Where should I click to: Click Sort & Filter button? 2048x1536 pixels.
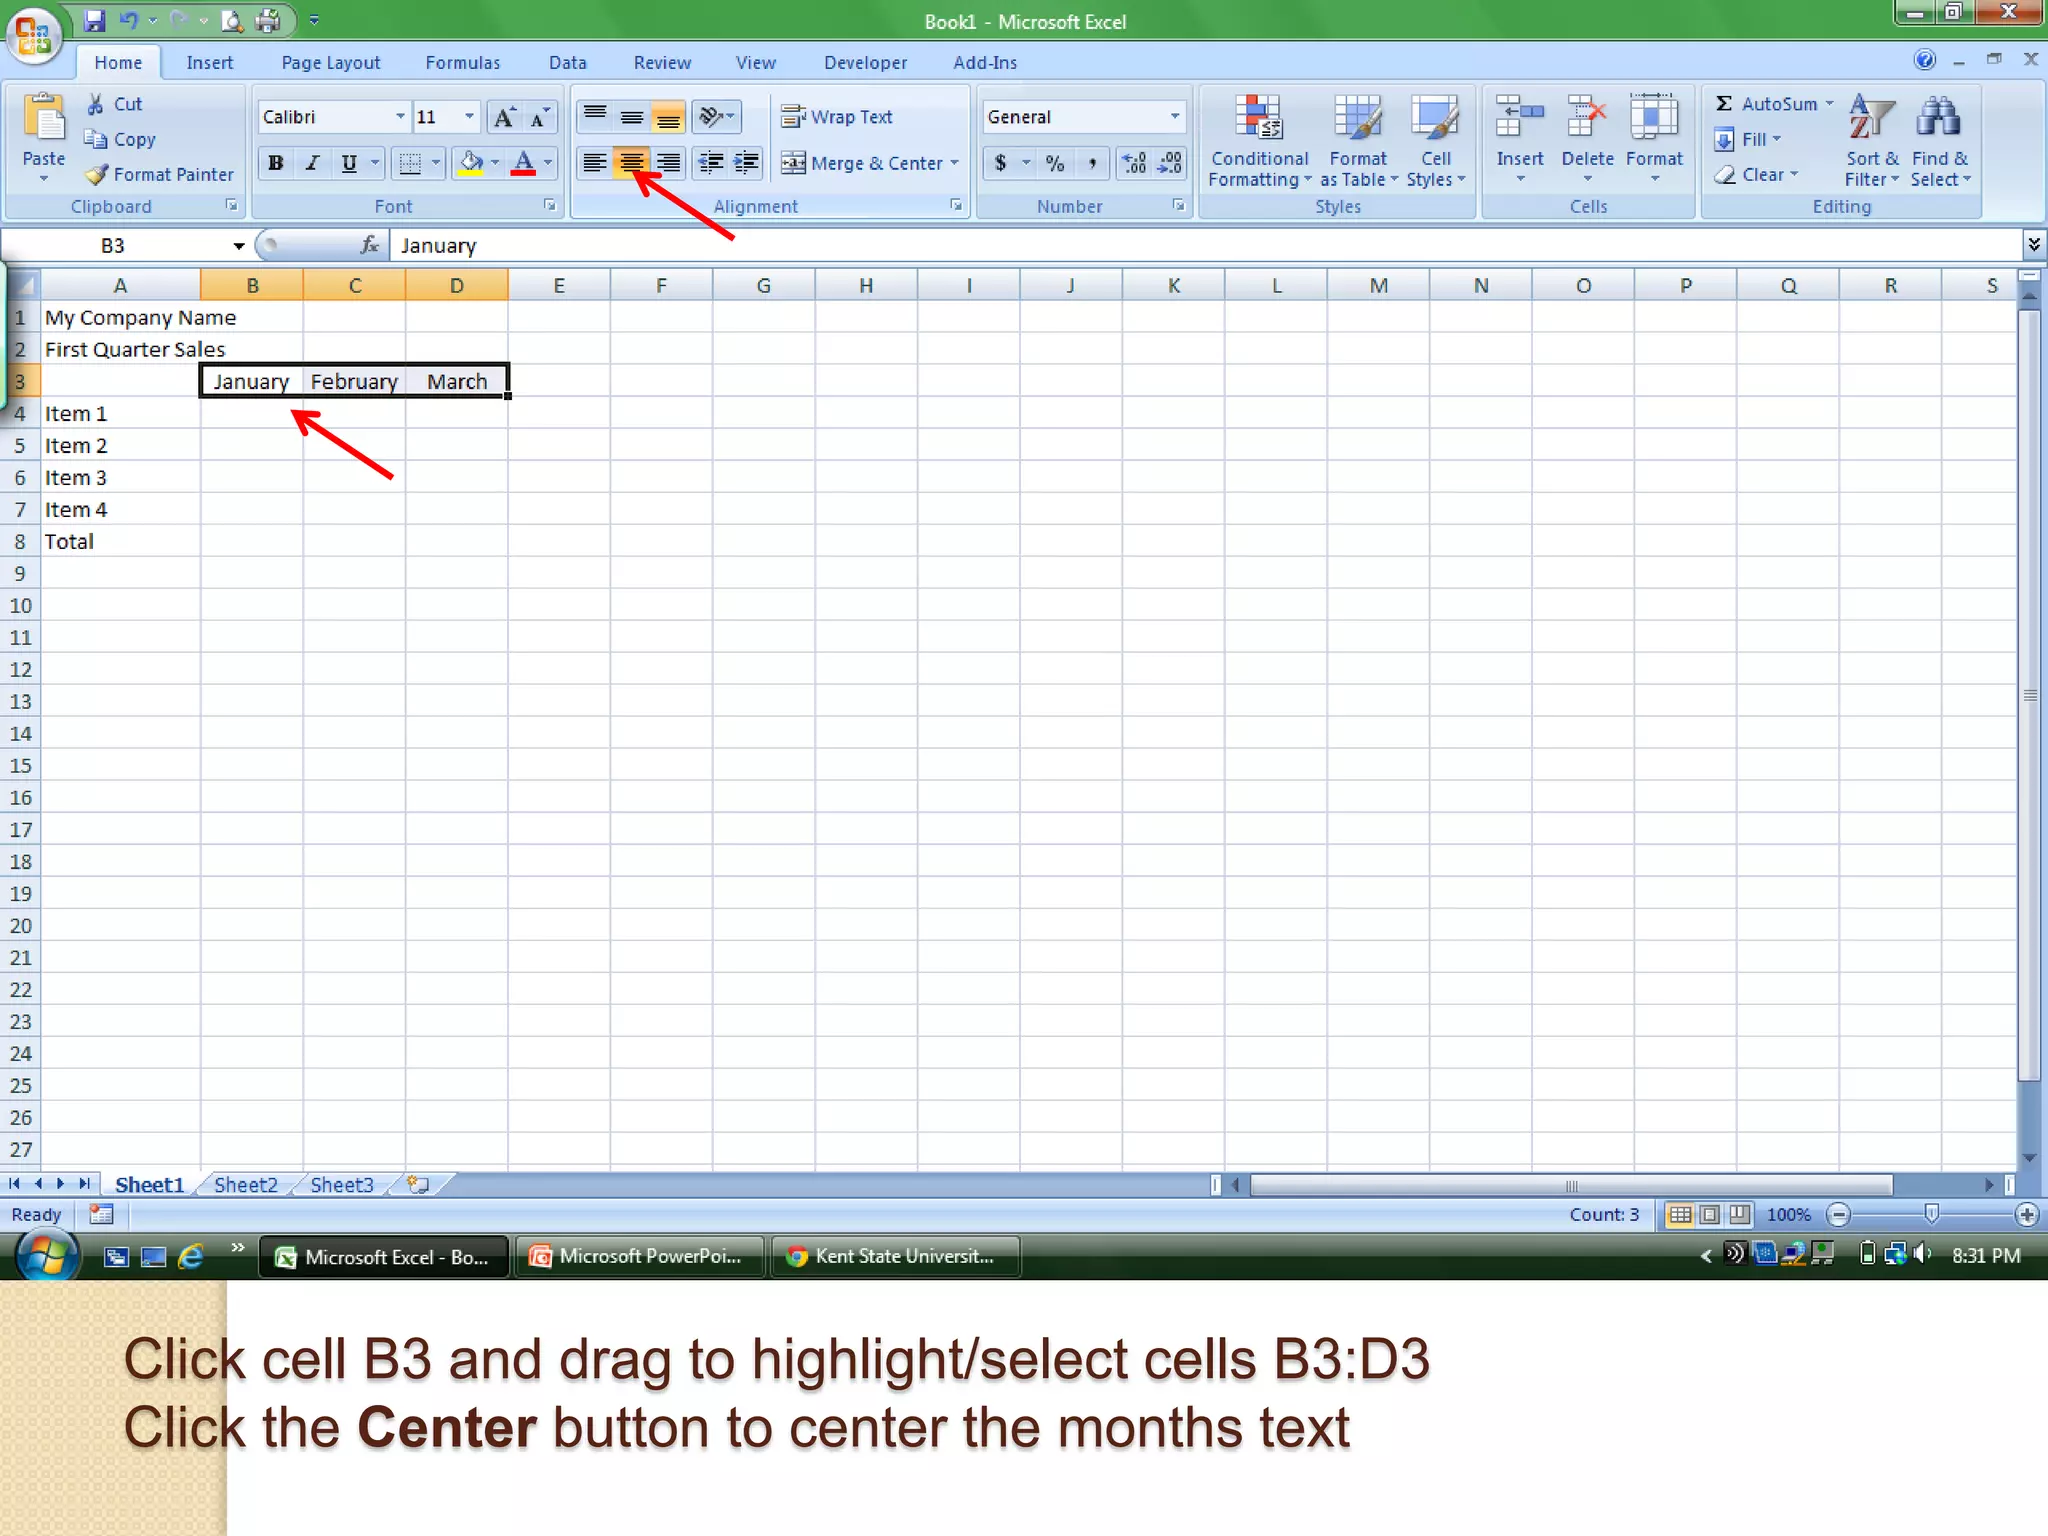coord(1872,140)
